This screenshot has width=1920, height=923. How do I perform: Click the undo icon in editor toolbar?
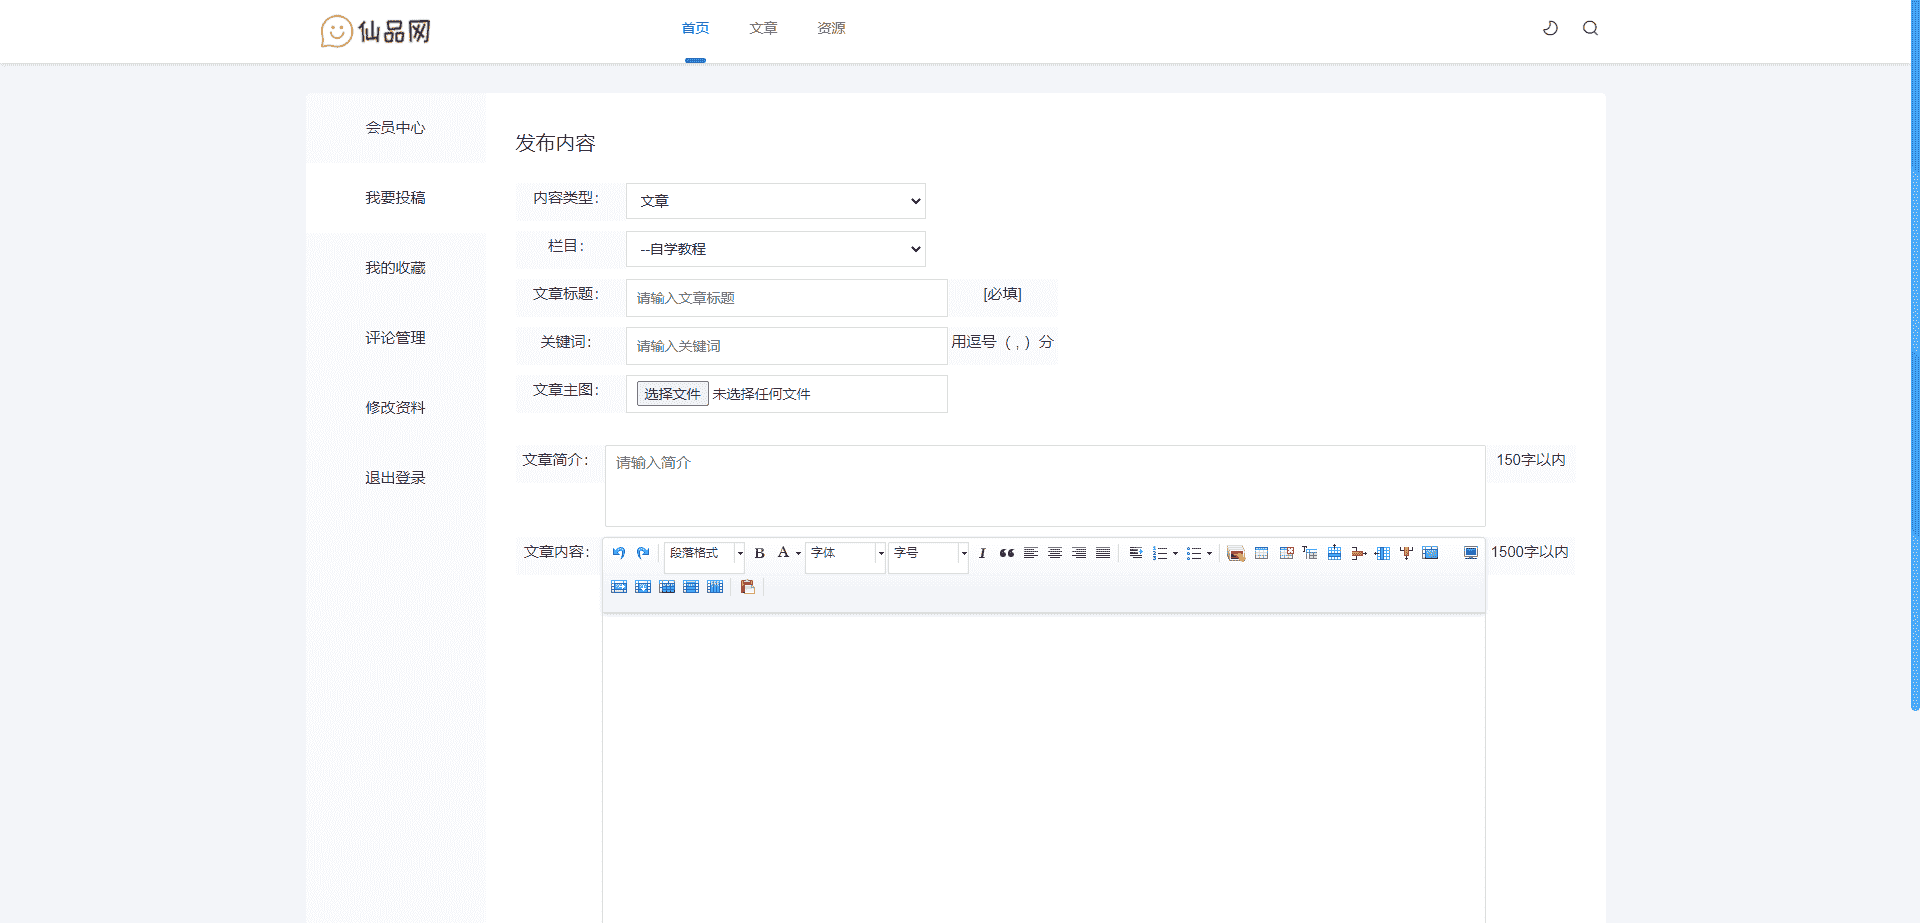click(618, 553)
